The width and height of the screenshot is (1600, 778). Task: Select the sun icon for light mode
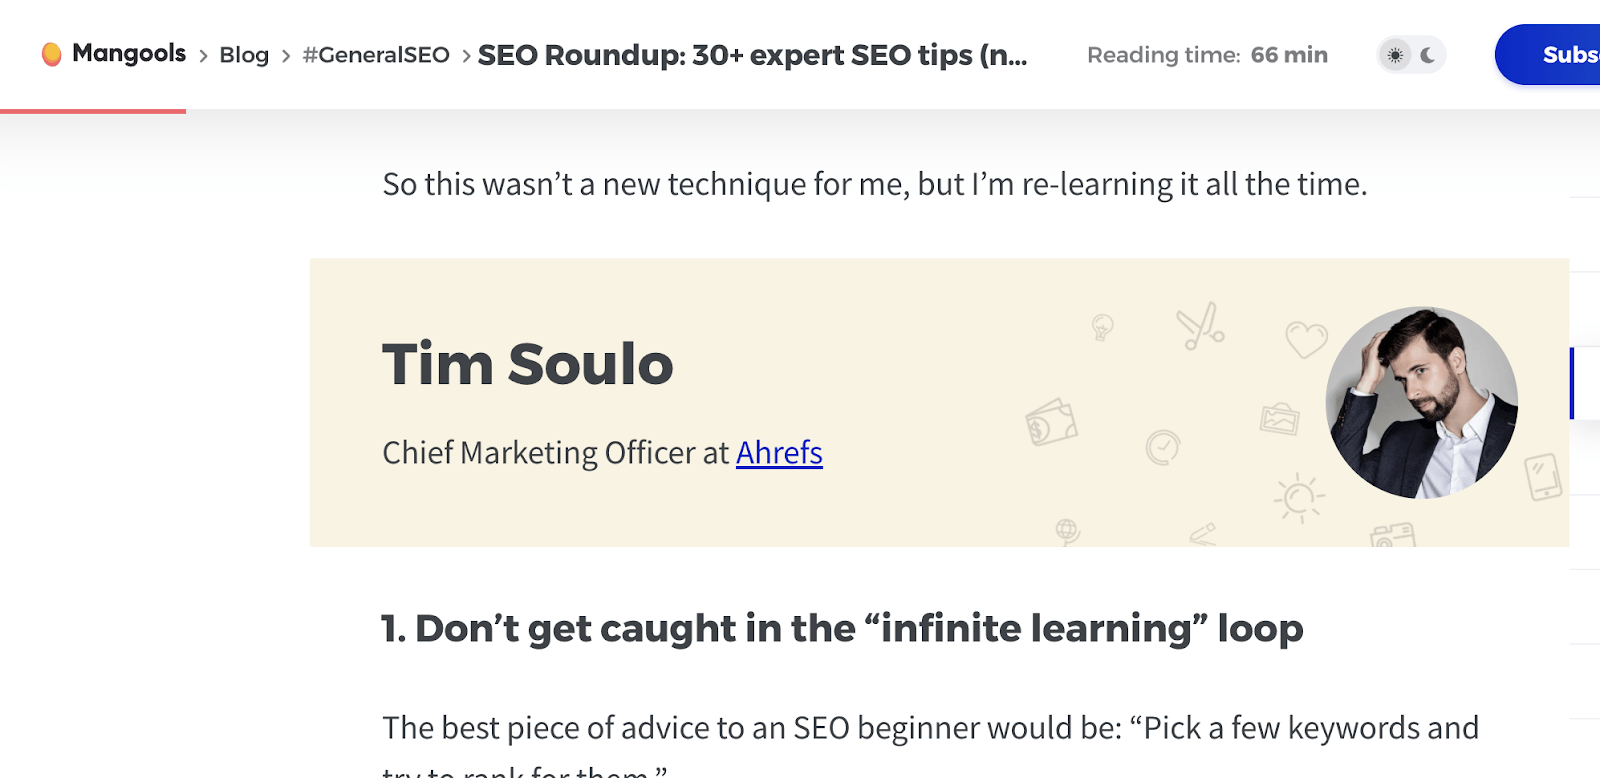pyautogui.click(x=1397, y=55)
